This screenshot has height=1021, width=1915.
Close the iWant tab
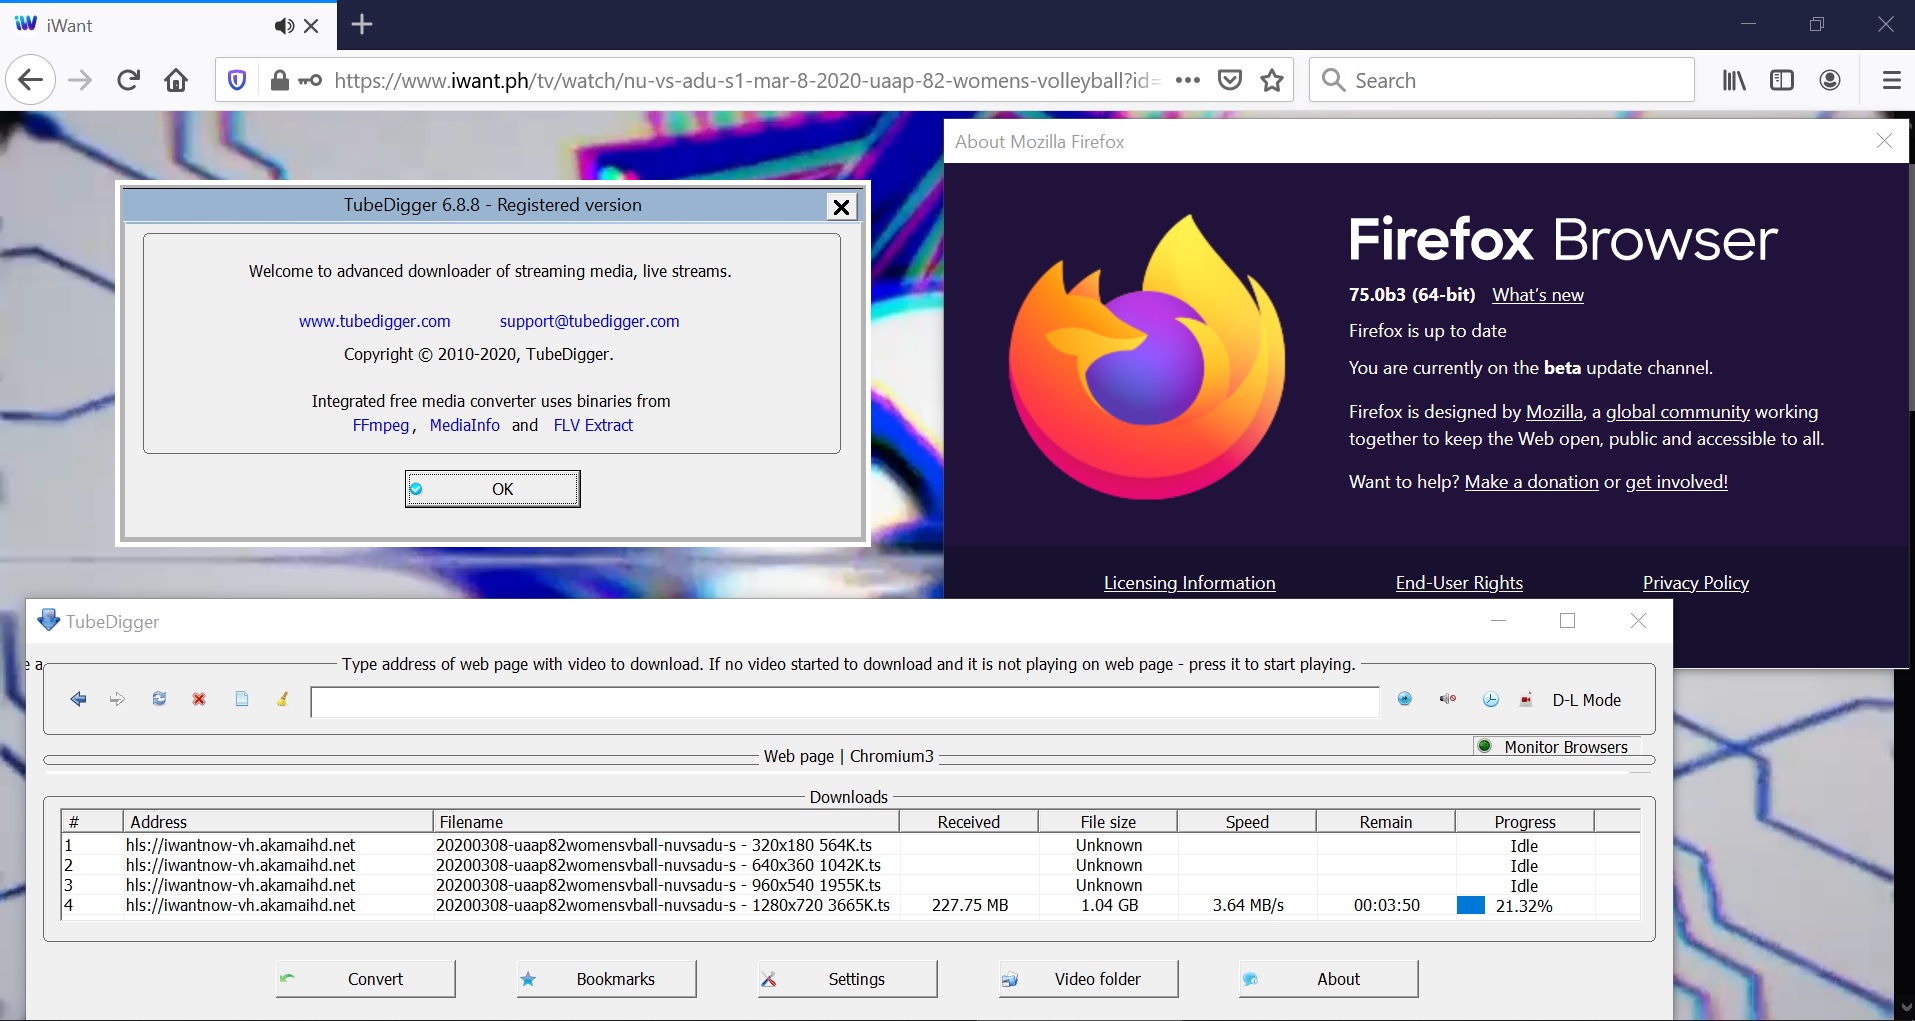point(311,26)
